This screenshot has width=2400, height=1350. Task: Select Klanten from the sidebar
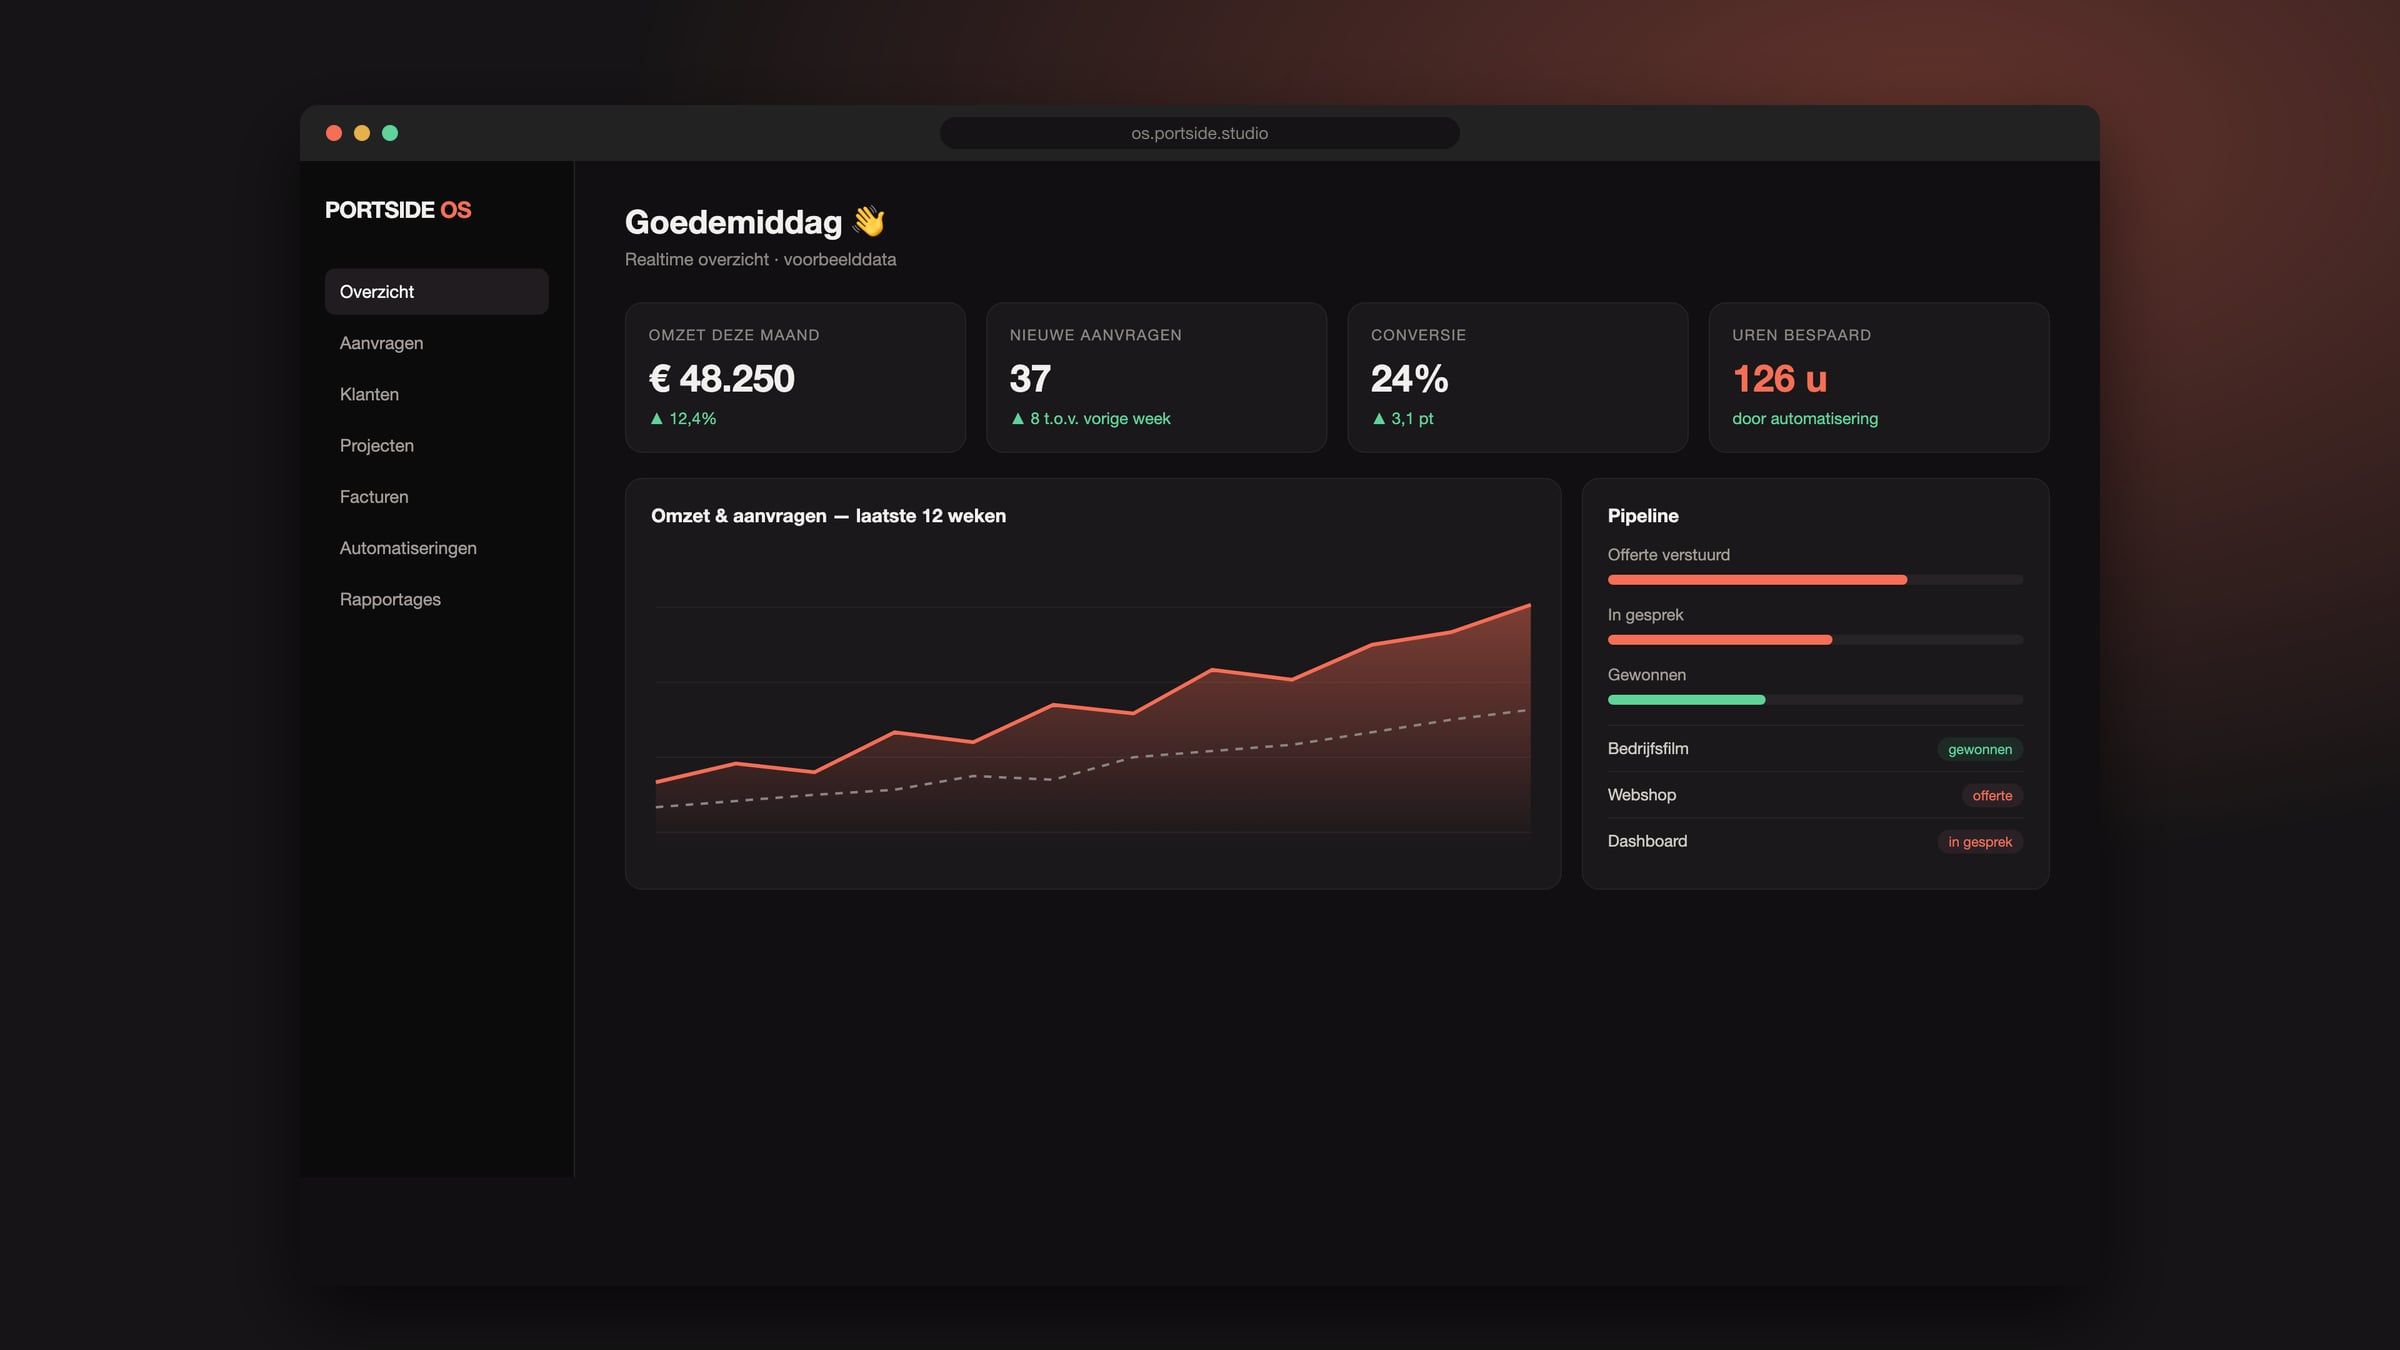tap(436, 394)
